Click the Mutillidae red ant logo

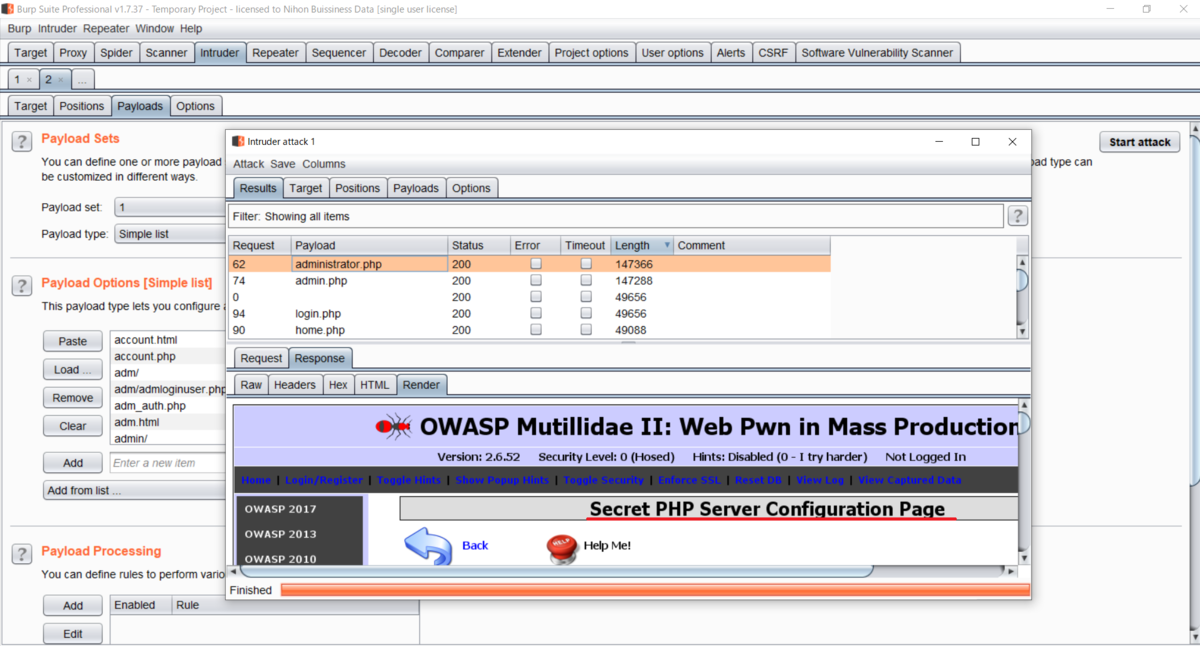click(393, 427)
